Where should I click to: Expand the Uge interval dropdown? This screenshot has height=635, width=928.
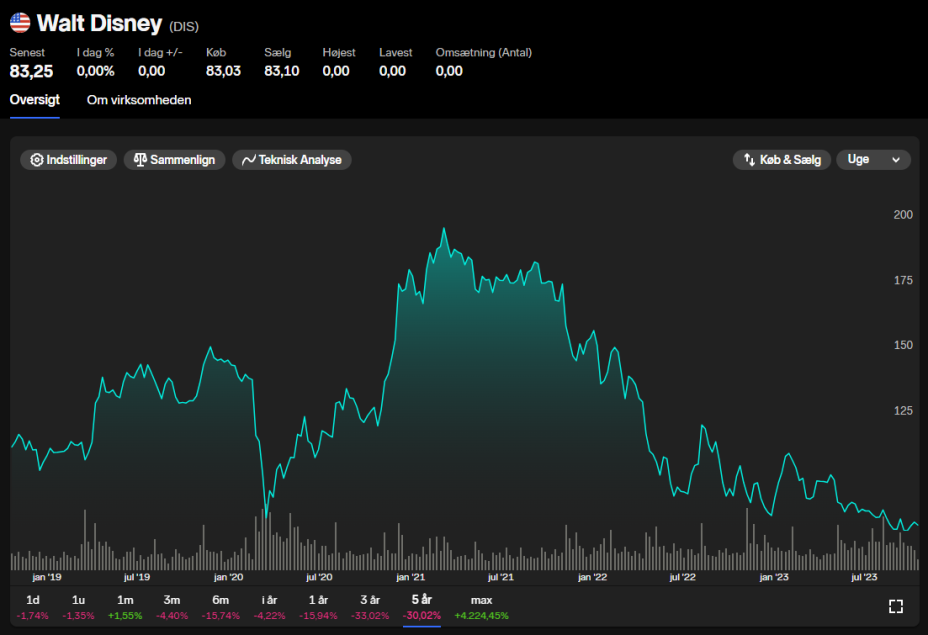874,160
